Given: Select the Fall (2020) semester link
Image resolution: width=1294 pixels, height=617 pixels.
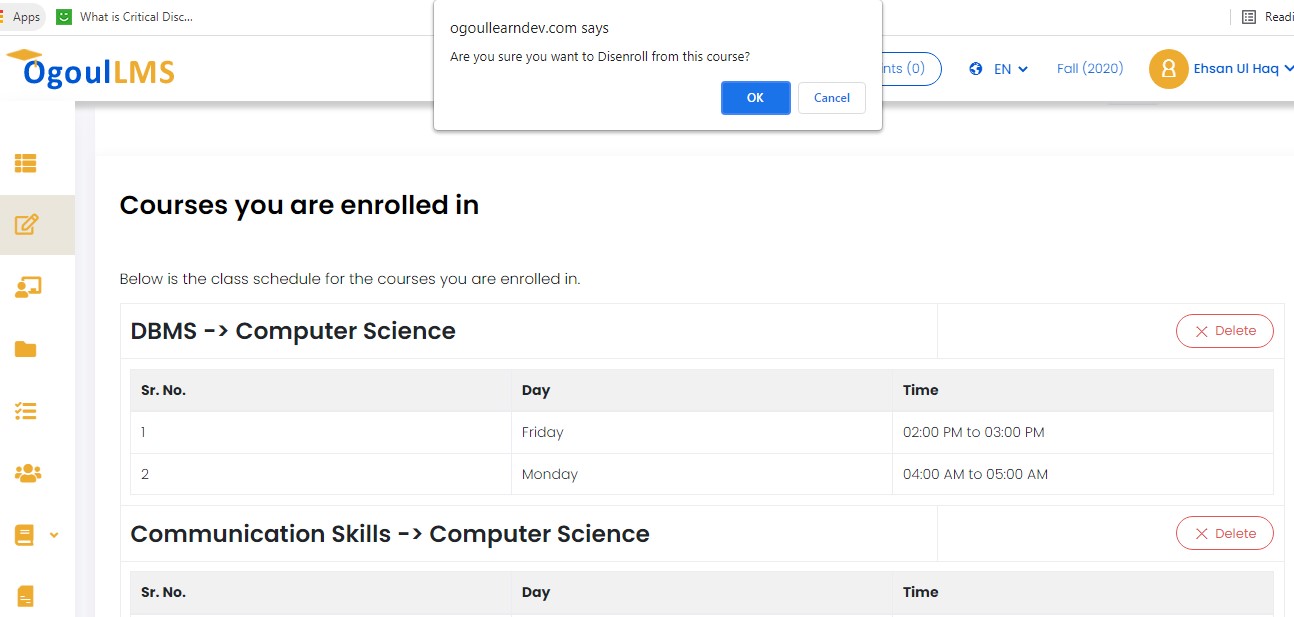Looking at the screenshot, I should click(1089, 69).
